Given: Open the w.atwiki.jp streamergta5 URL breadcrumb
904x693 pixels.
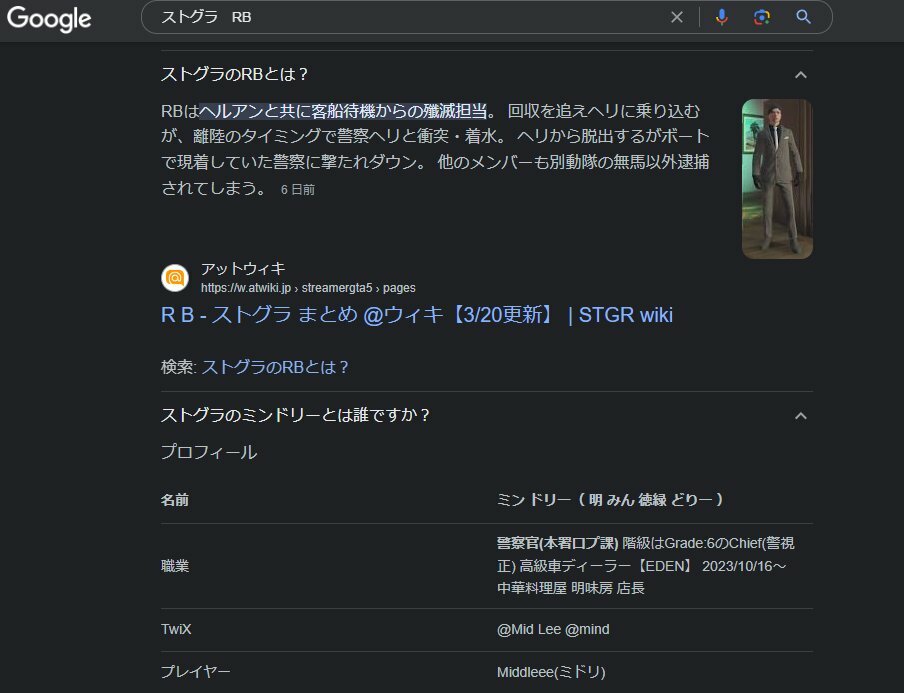Looking at the screenshot, I should point(308,288).
